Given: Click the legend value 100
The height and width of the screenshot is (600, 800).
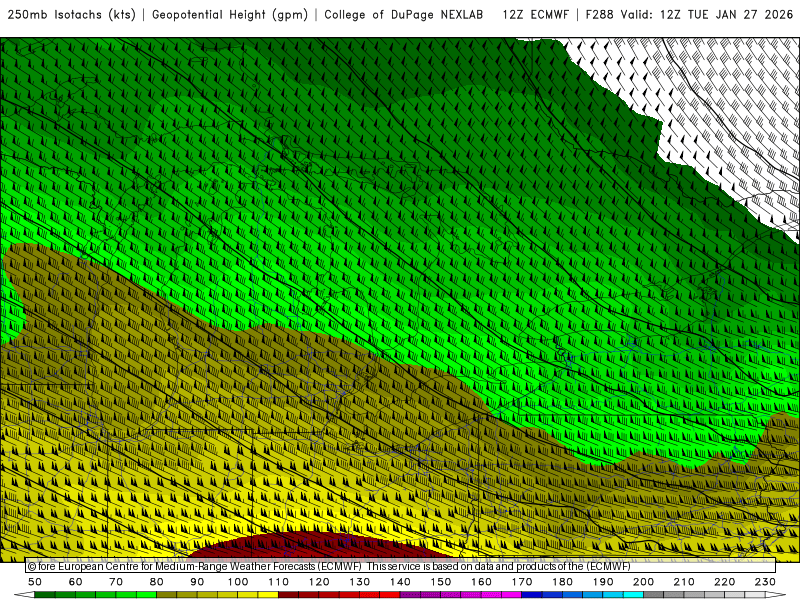Looking at the screenshot, I should coord(238,582).
